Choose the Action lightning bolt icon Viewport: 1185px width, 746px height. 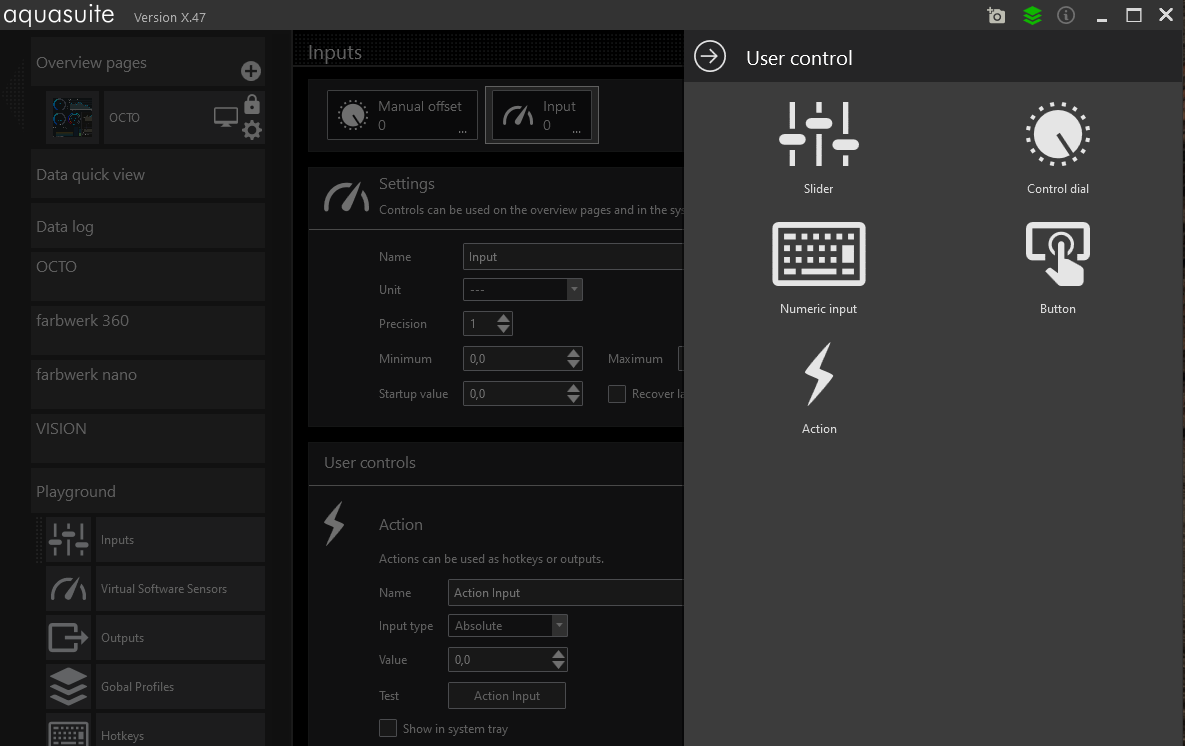pyautogui.click(x=818, y=375)
